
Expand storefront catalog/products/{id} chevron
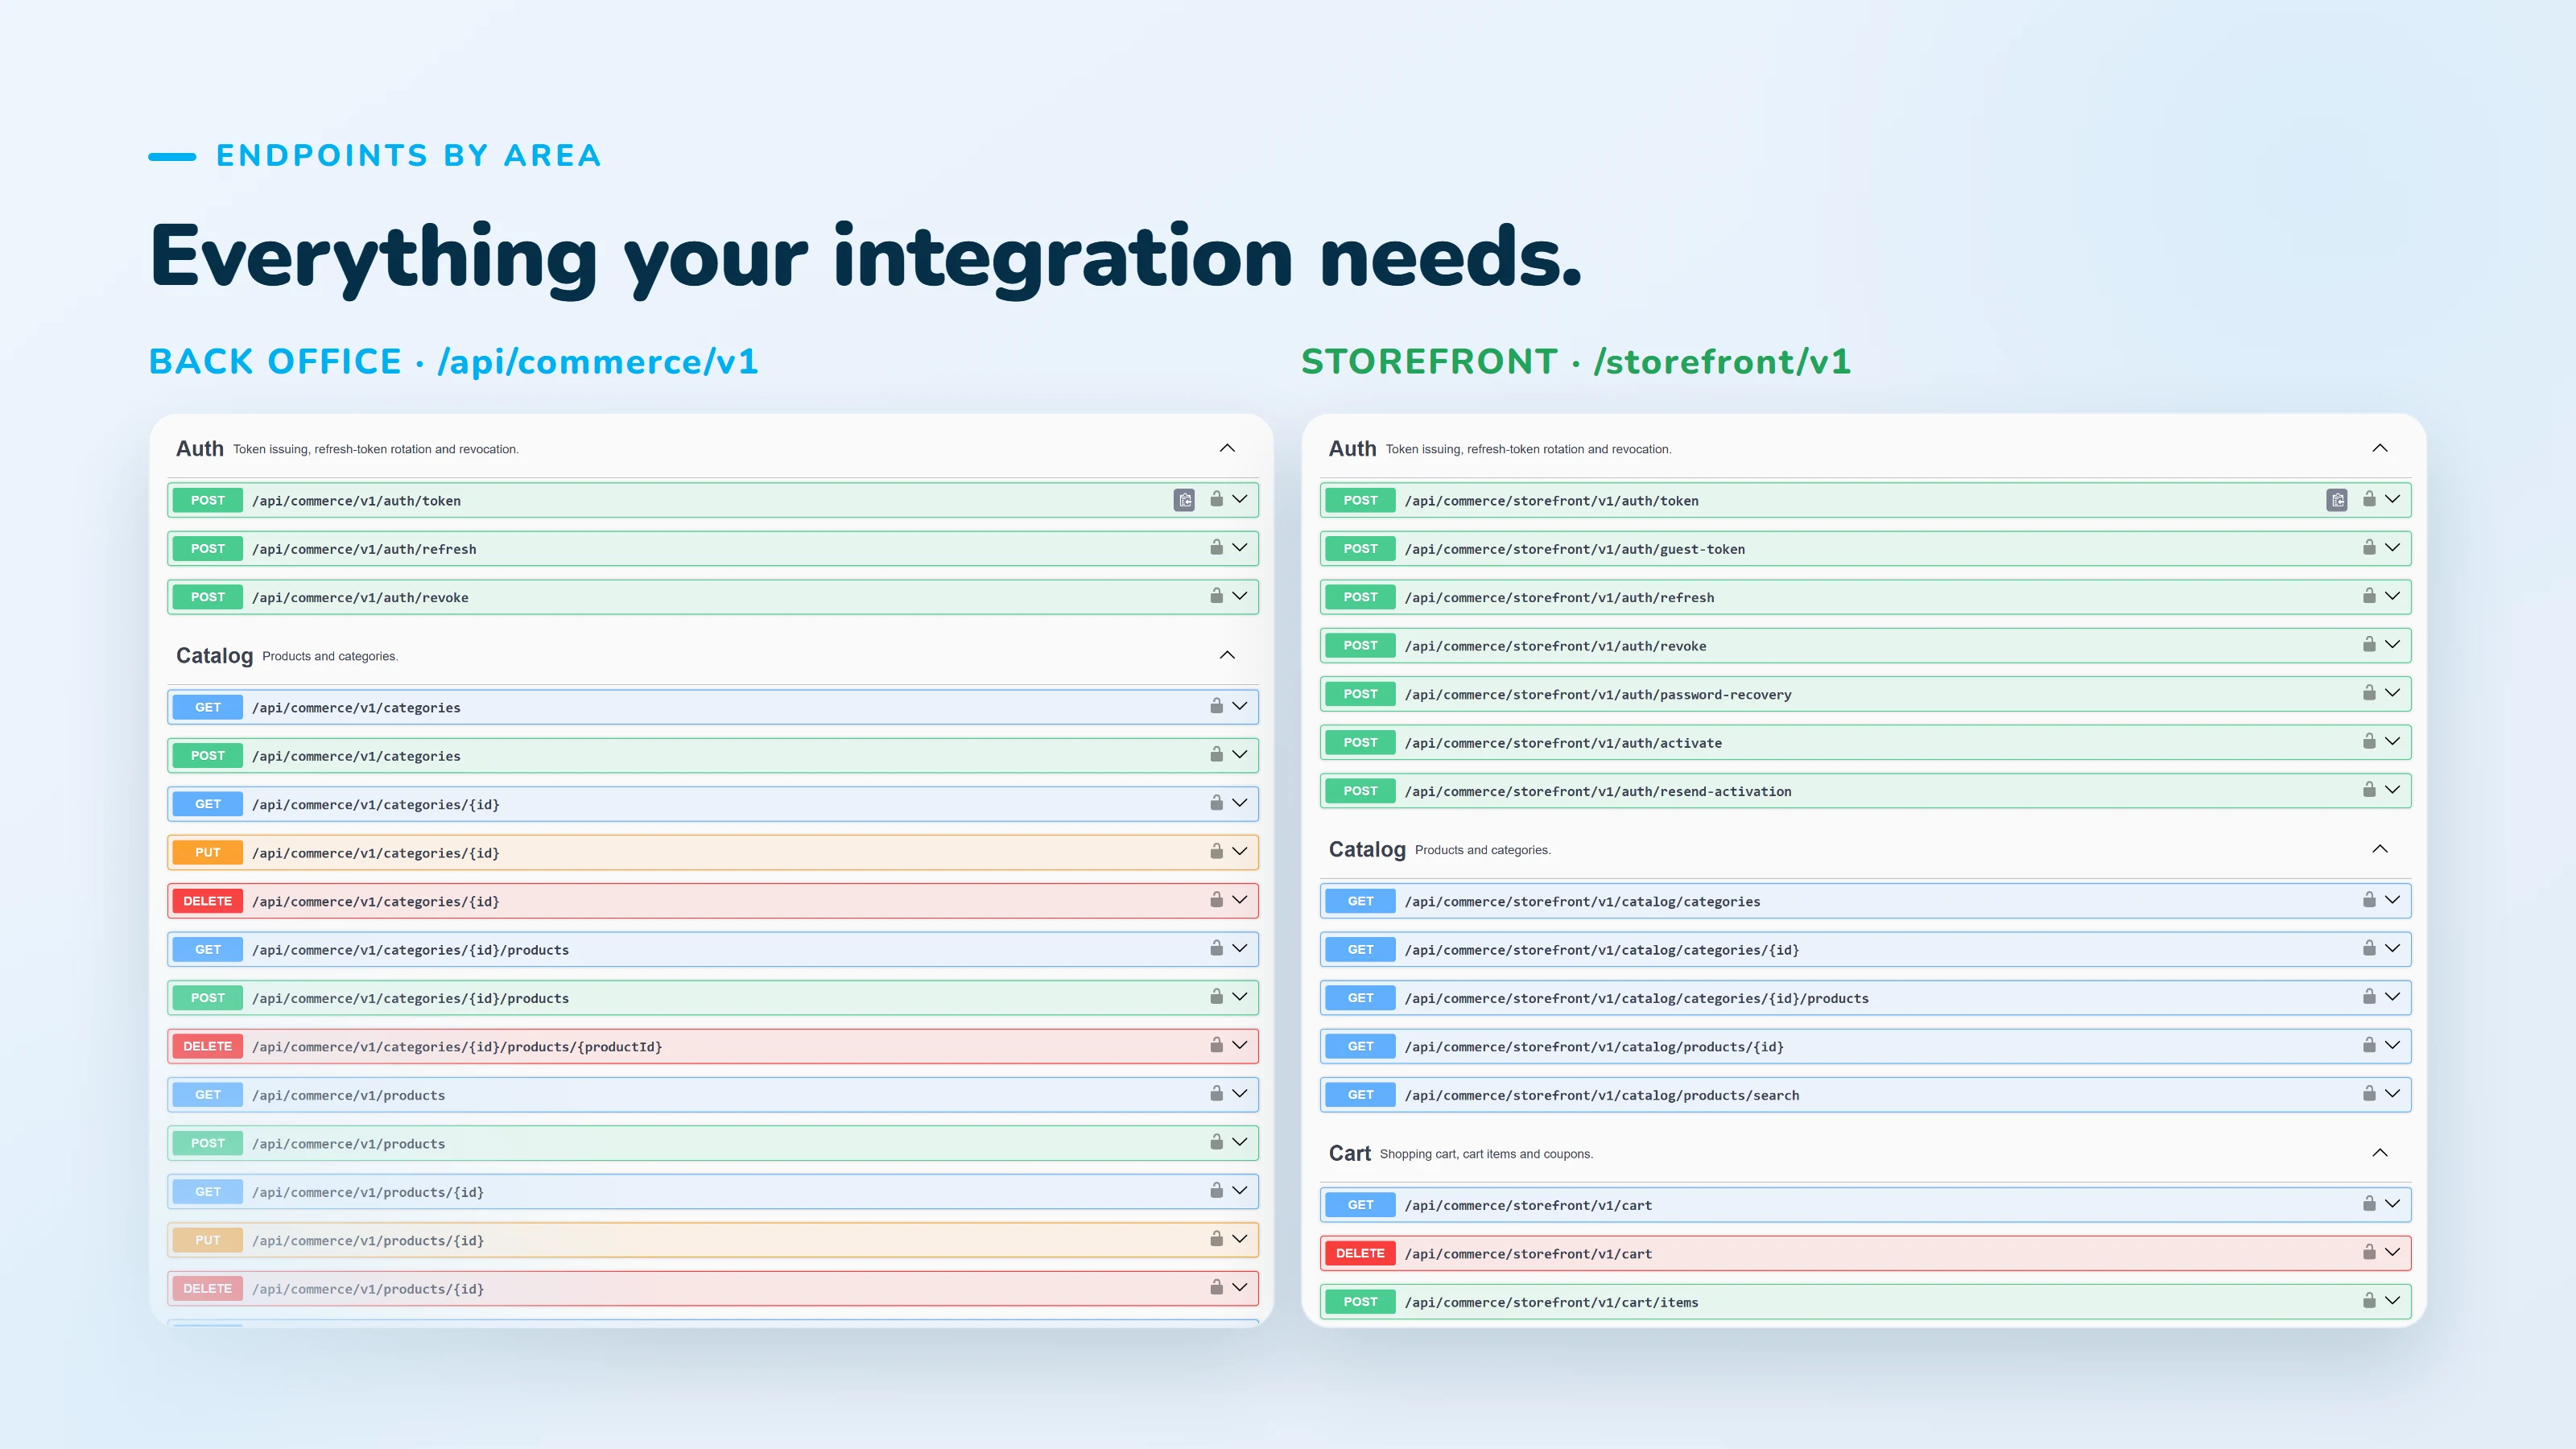(2392, 1045)
